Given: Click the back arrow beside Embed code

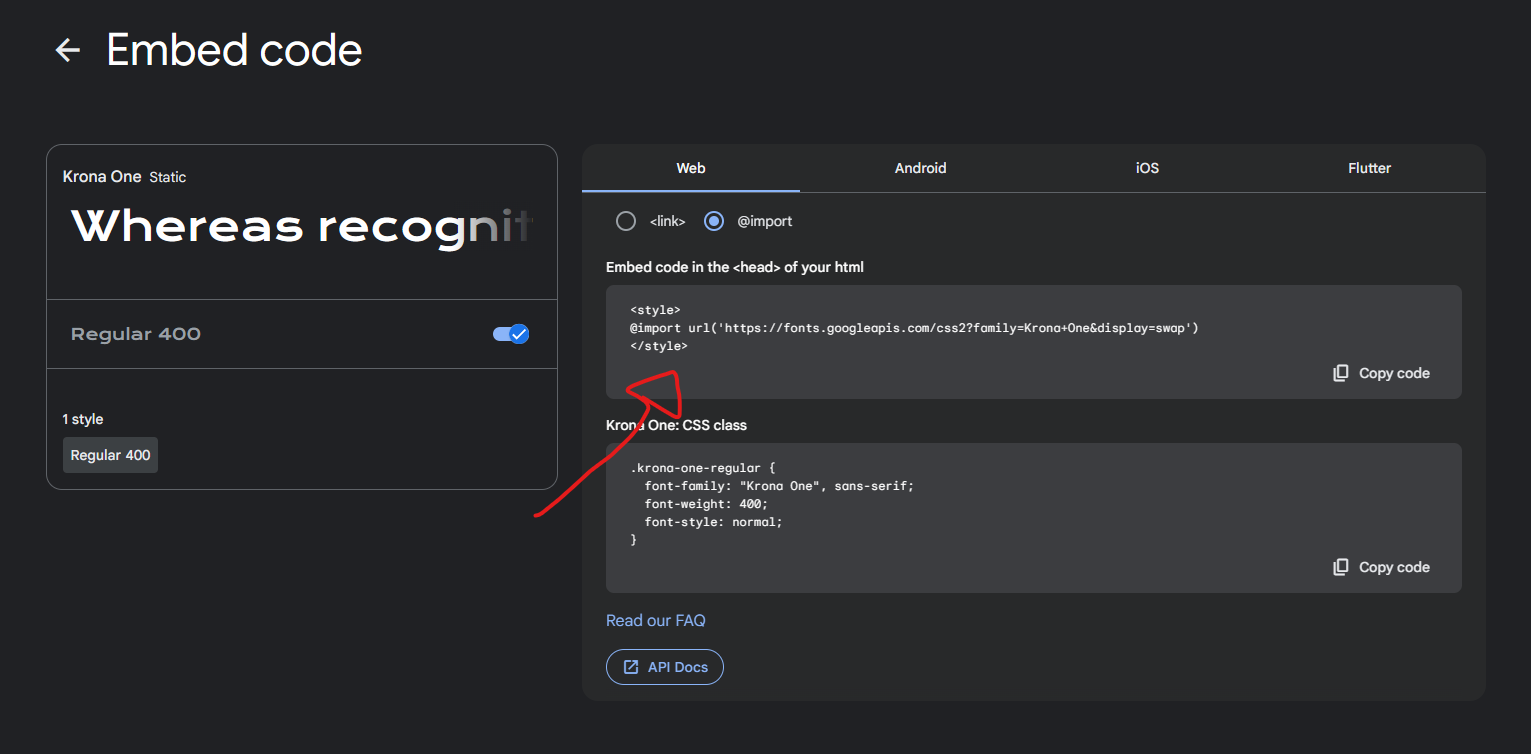Looking at the screenshot, I should pyautogui.click(x=67, y=50).
